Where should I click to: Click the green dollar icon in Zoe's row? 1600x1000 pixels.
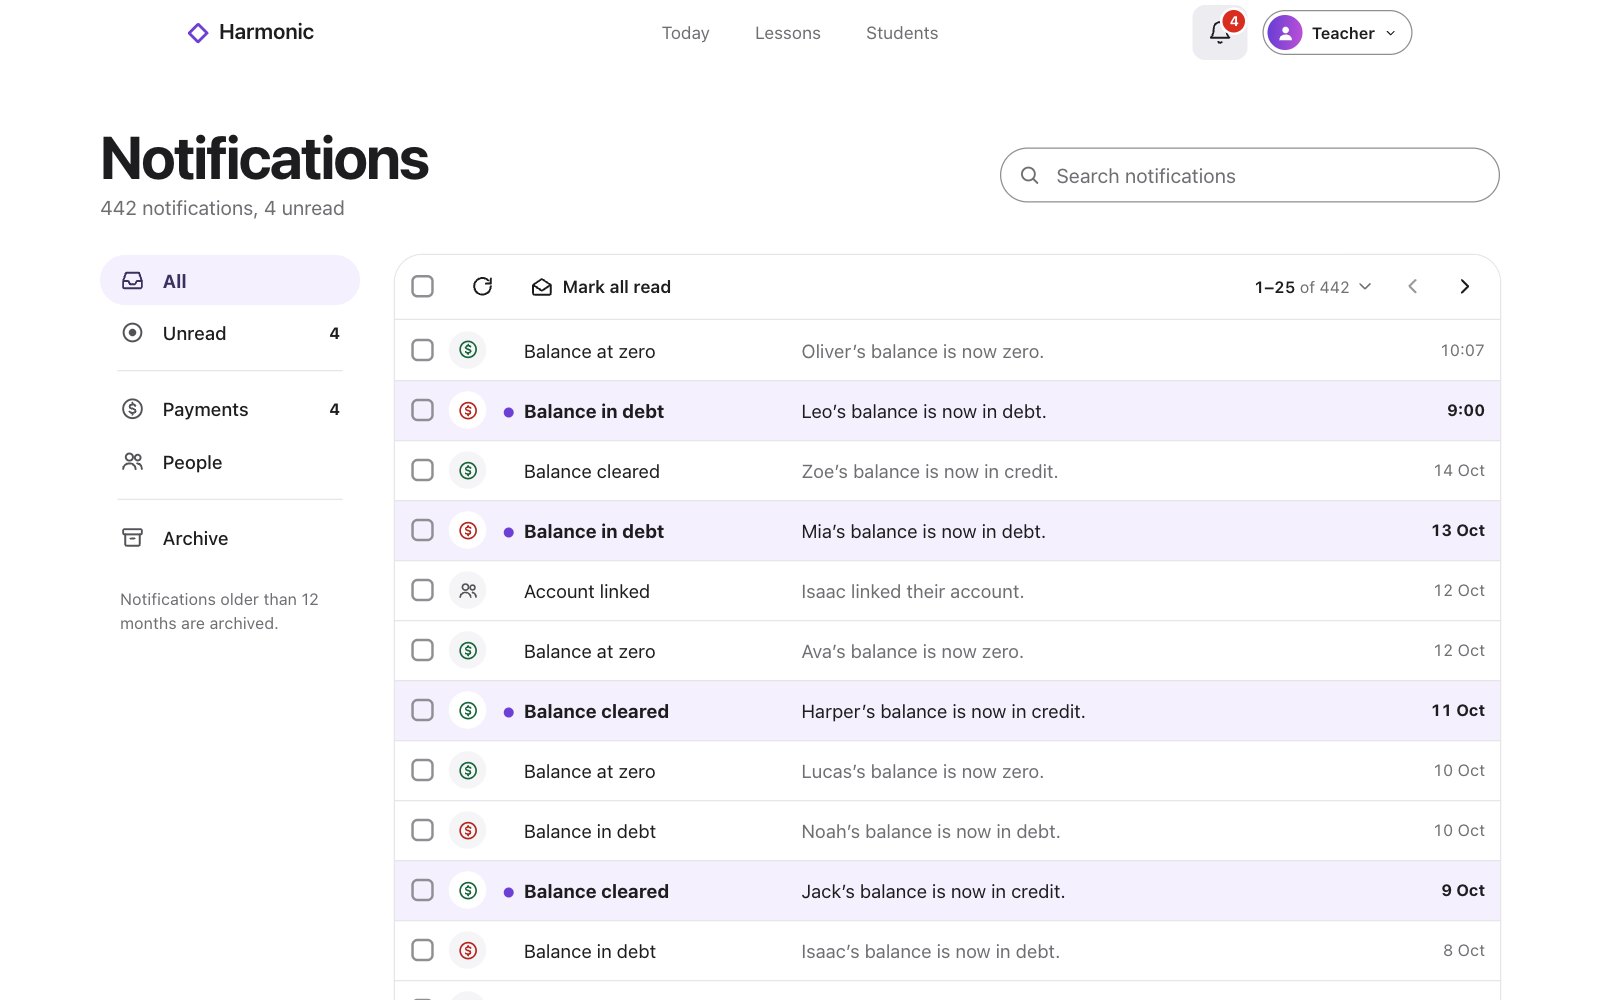[468, 470]
